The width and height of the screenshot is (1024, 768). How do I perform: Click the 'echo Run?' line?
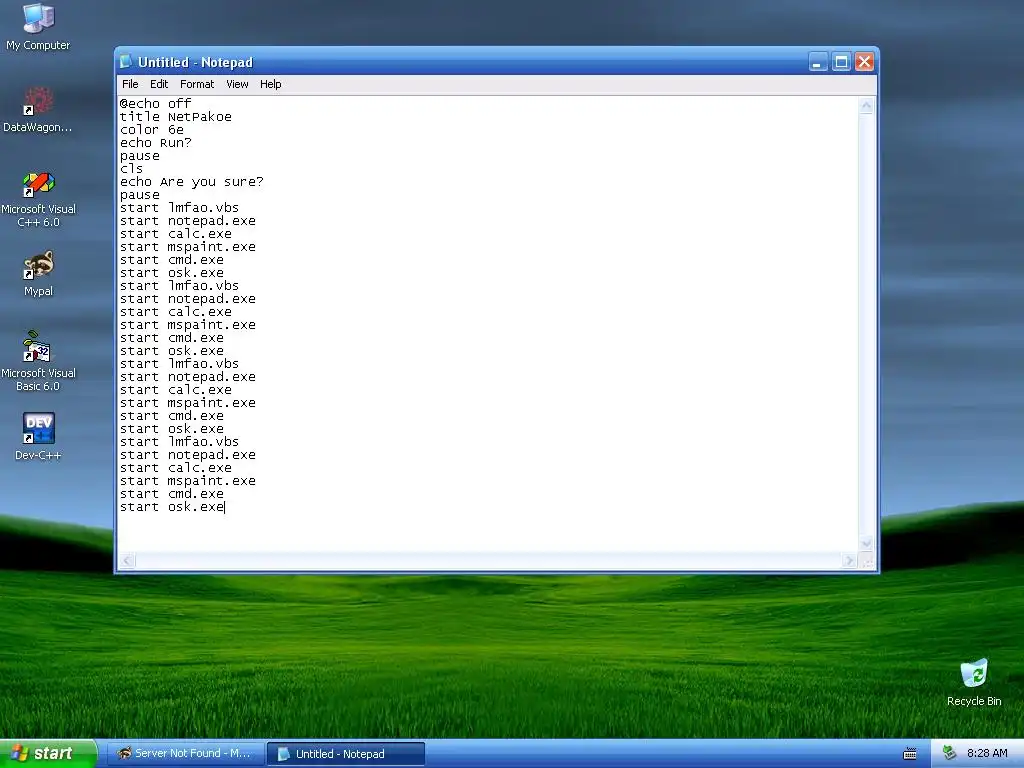155,143
